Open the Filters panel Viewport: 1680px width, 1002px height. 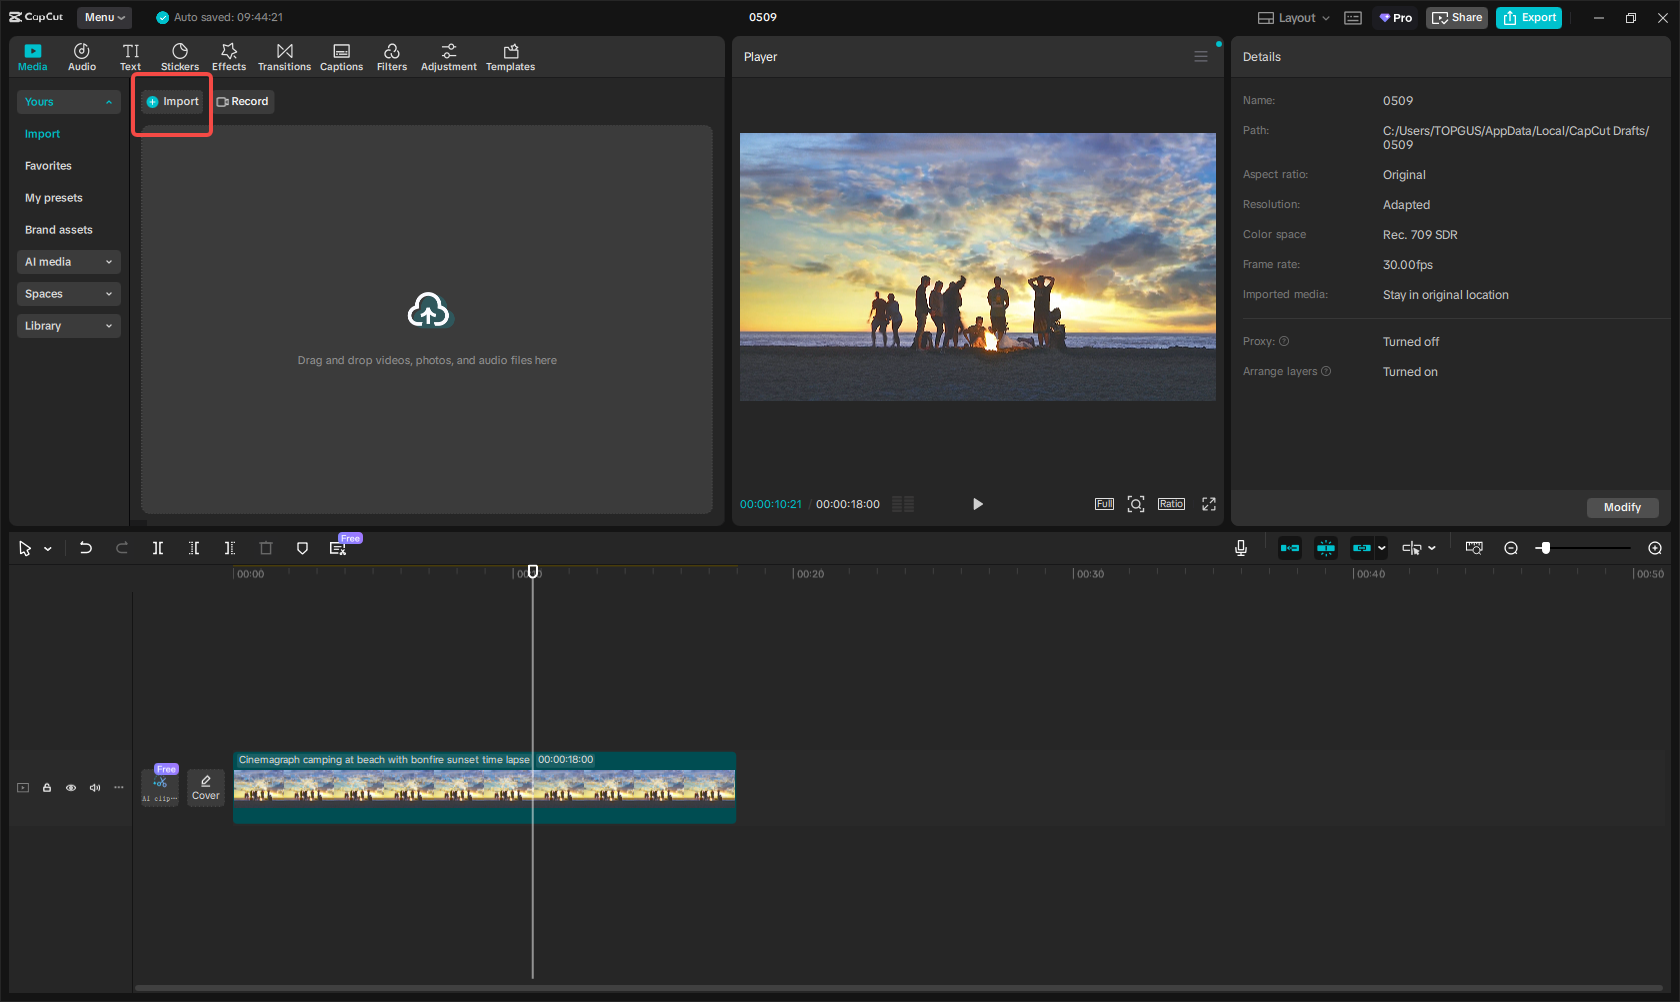point(392,56)
